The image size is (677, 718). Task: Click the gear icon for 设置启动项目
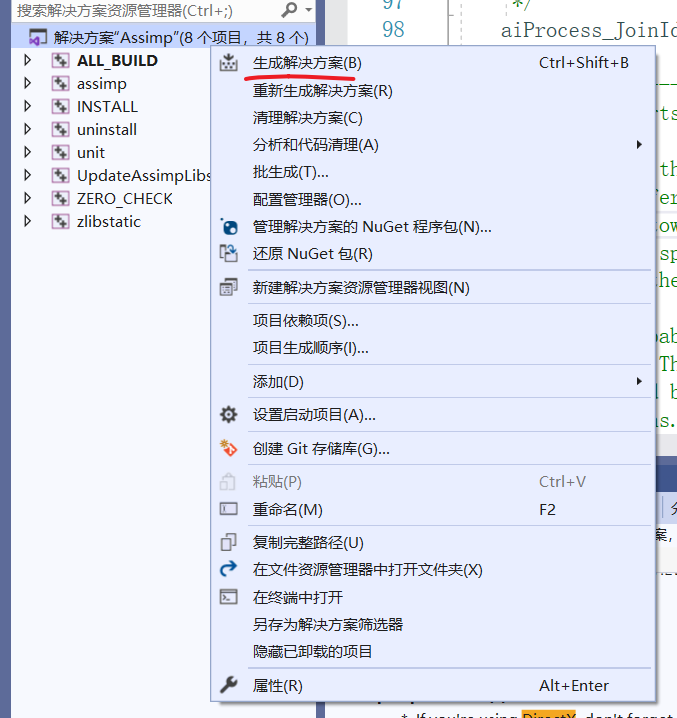pos(228,414)
